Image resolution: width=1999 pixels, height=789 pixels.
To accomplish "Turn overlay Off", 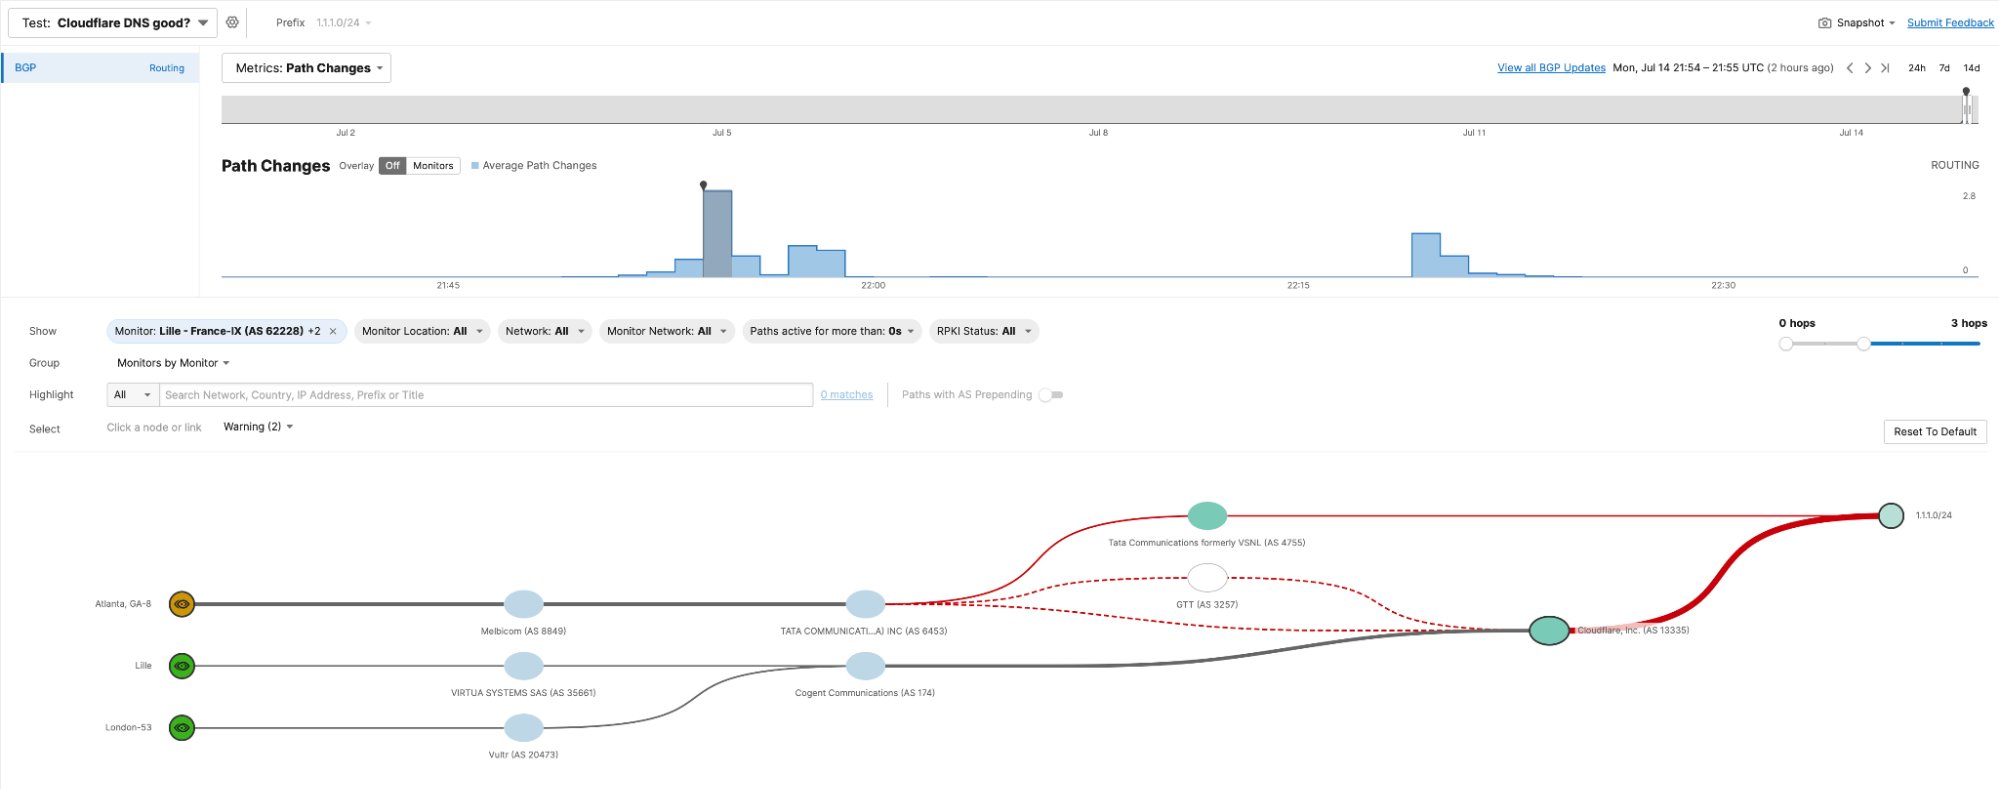I will (392, 166).
